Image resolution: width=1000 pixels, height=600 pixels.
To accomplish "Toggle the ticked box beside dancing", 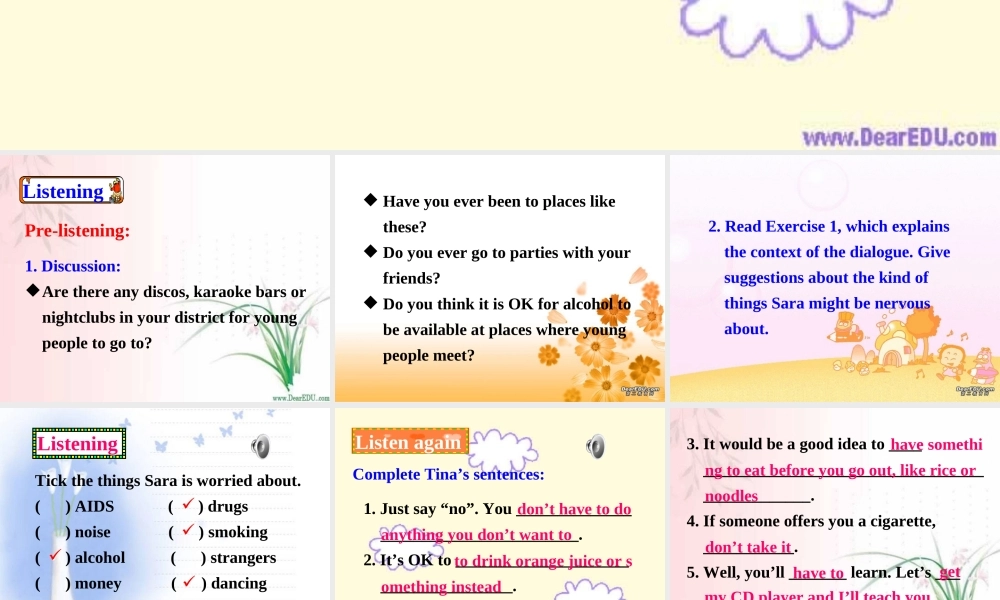I will pos(189,583).
